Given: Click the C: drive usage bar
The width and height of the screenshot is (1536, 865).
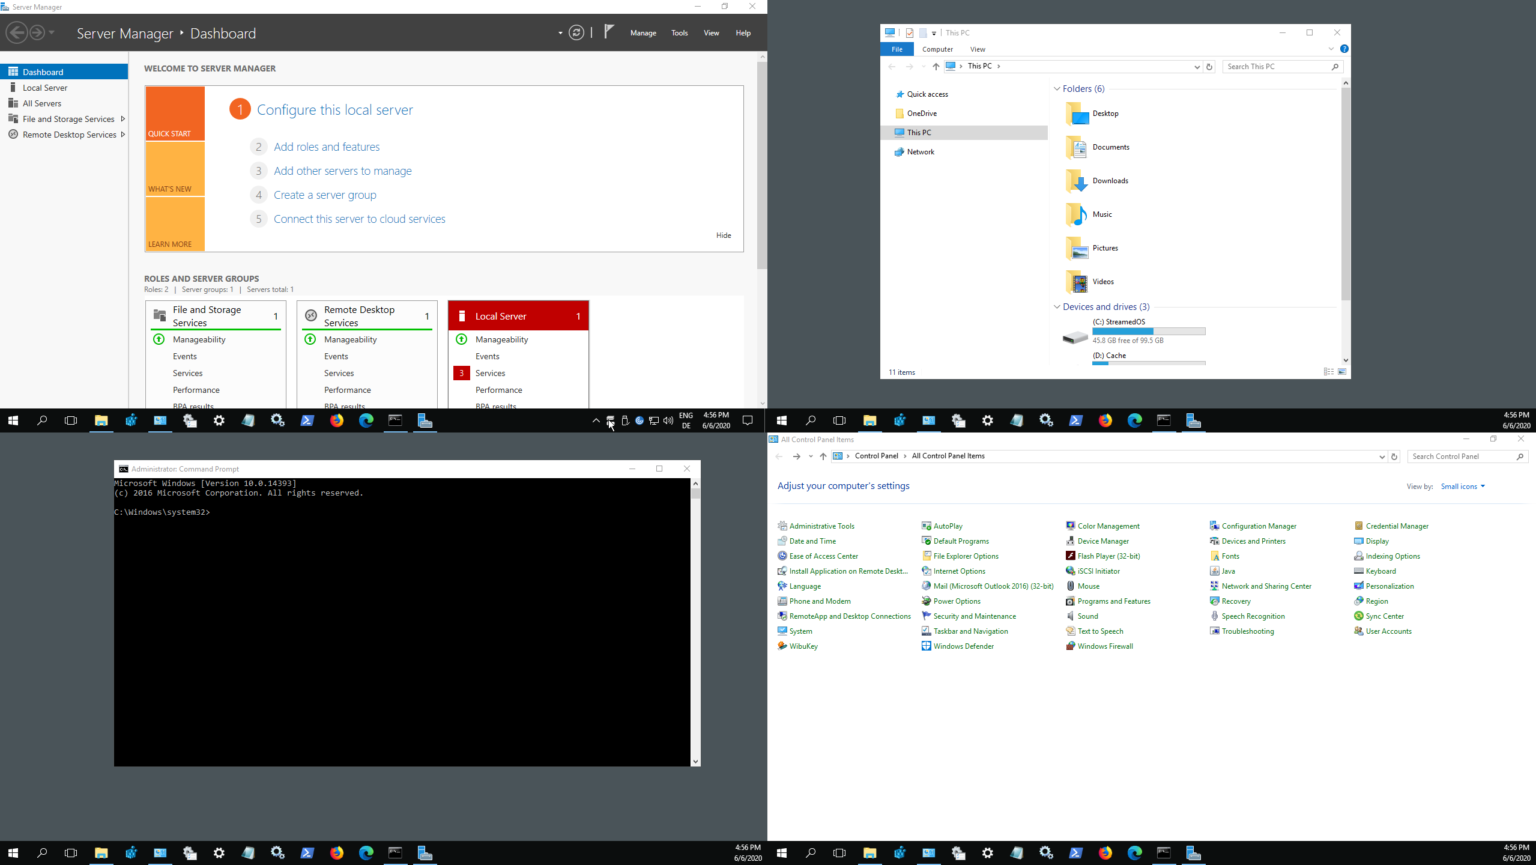Looking at the screenshot, I should [x=1148, y=331].
